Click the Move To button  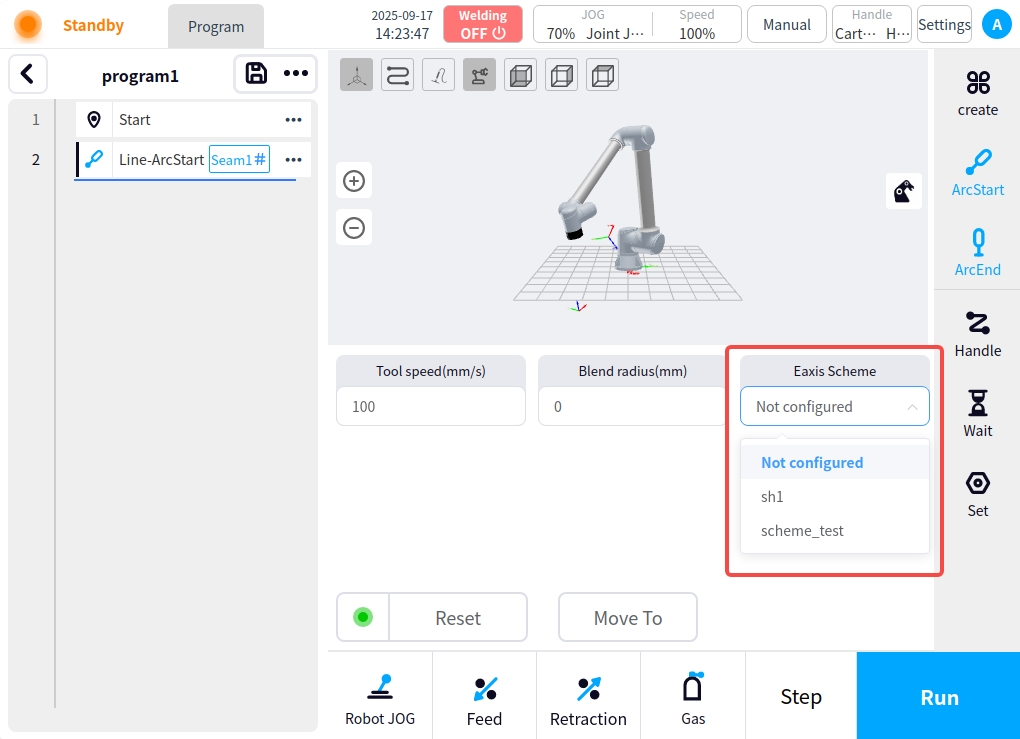click(x=627, y=618)
